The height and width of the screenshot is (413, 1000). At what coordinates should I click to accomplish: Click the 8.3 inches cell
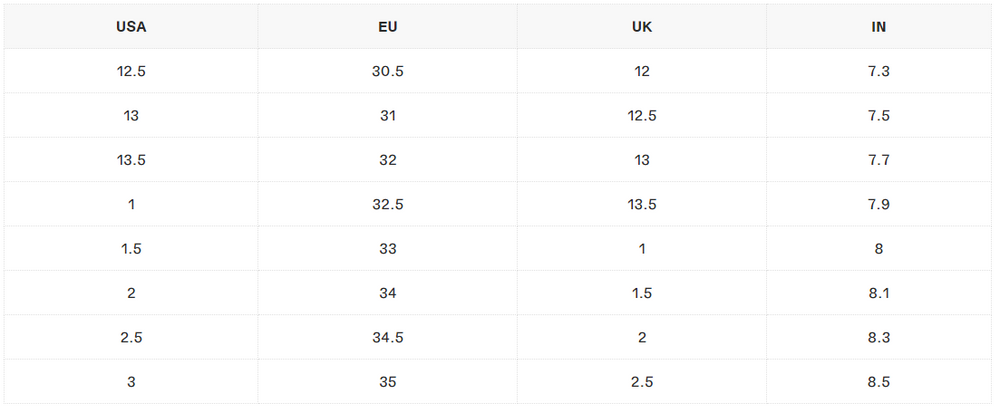coord(879,338)
